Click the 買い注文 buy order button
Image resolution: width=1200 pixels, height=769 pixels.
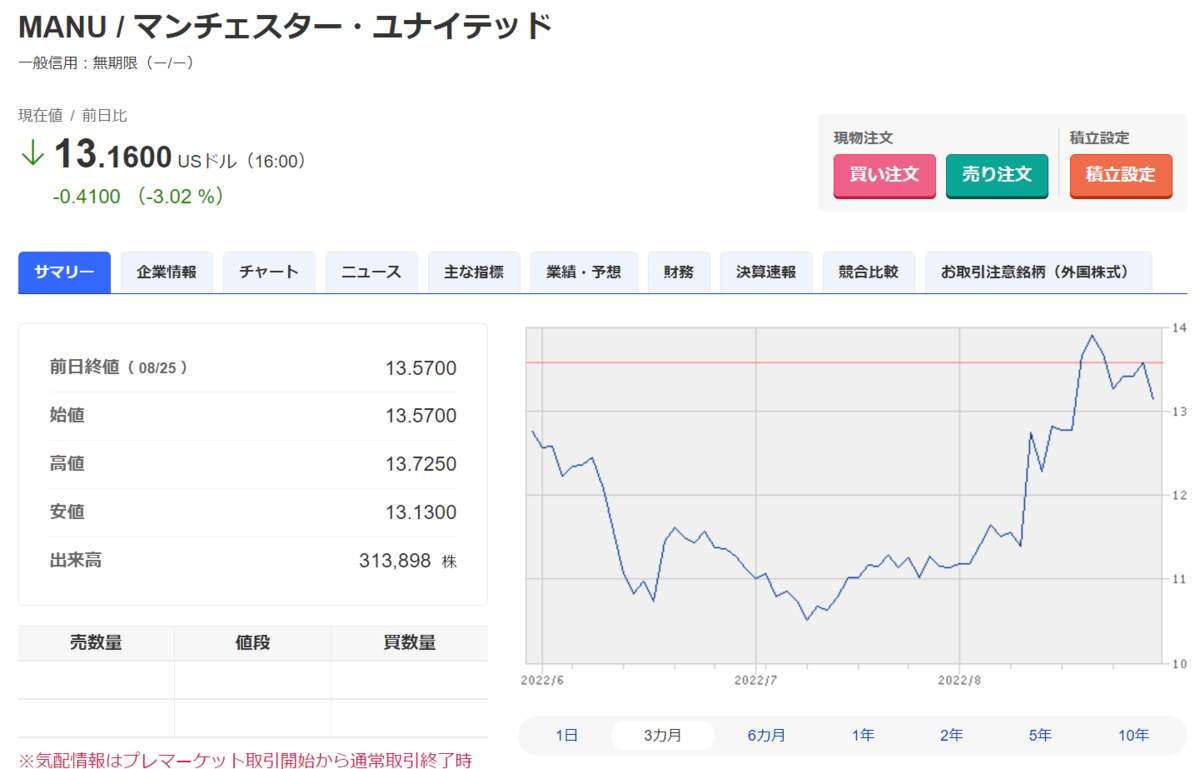coord(884,175)
